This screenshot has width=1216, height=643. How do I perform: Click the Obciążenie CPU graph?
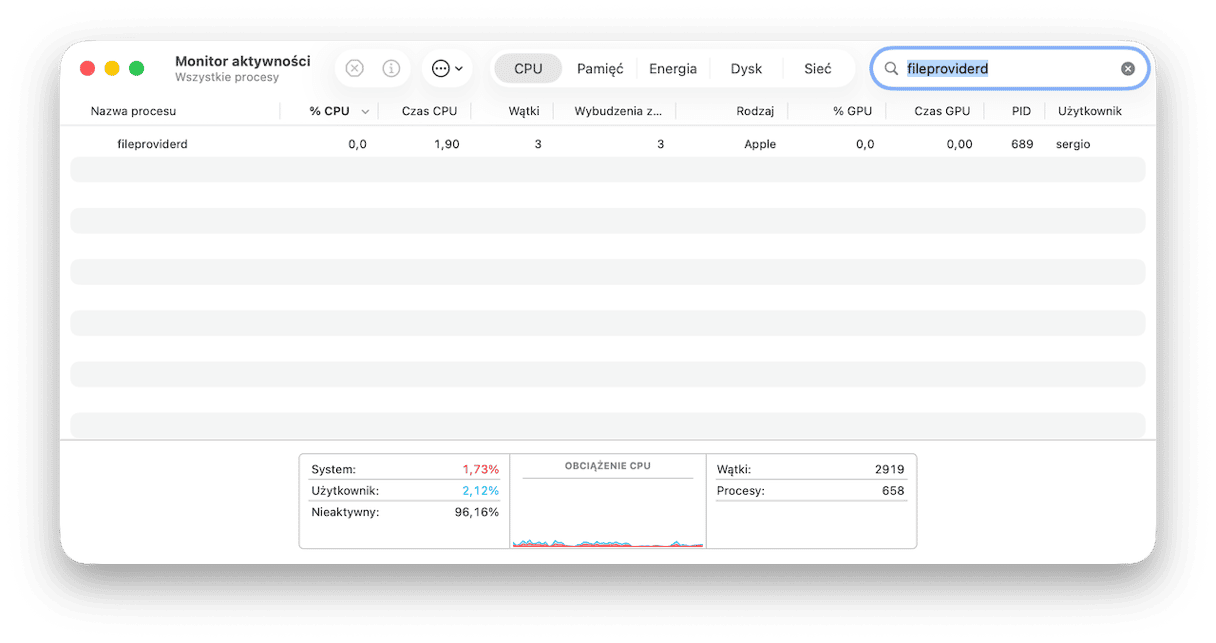pyautogui.click(x=607, y=510)
